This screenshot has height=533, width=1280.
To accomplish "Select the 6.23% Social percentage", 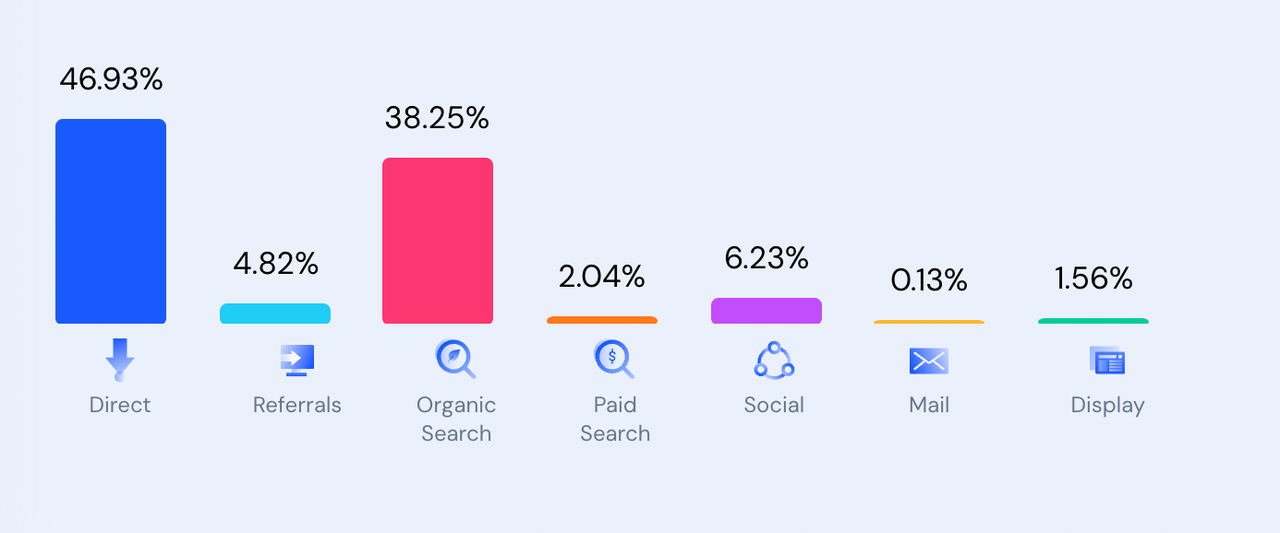I will (x=766, y=258).
